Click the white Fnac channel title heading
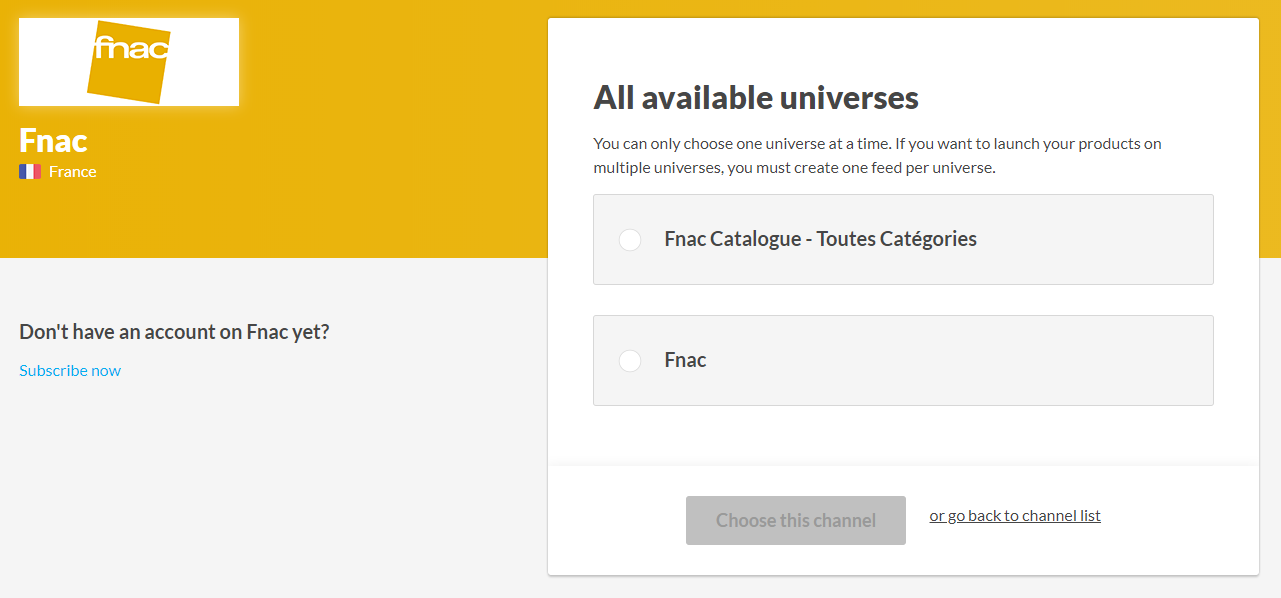The image size is (1281, 598). [x=53, y=140]
